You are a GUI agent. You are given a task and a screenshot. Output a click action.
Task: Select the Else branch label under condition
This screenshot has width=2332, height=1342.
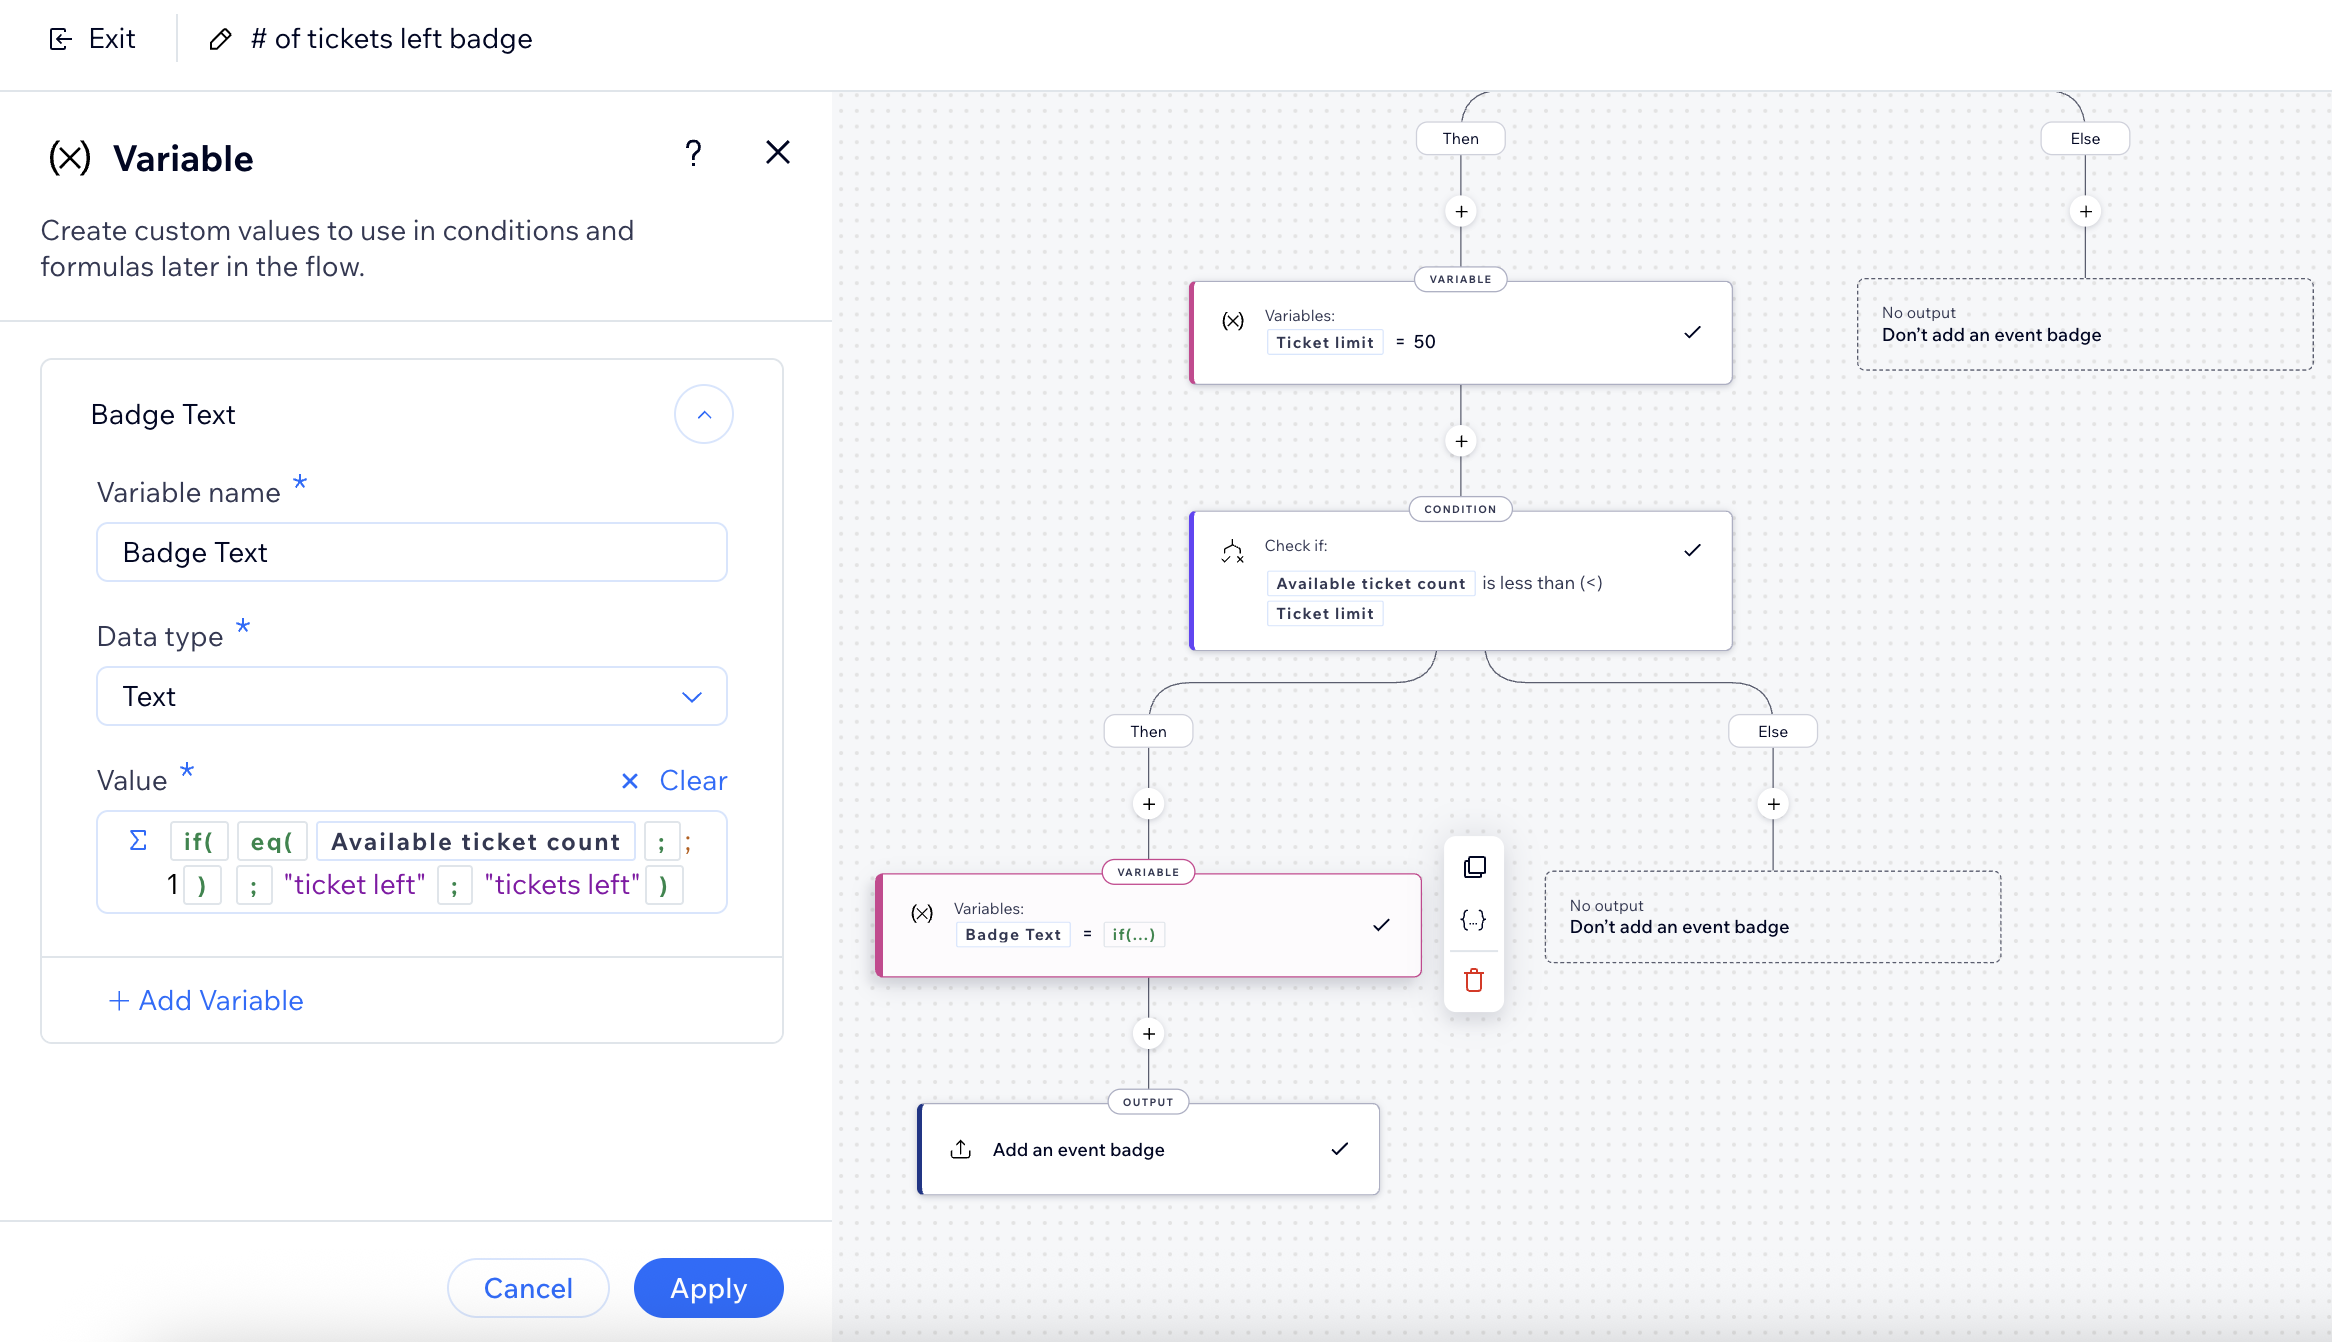[x=1772, y=731]
